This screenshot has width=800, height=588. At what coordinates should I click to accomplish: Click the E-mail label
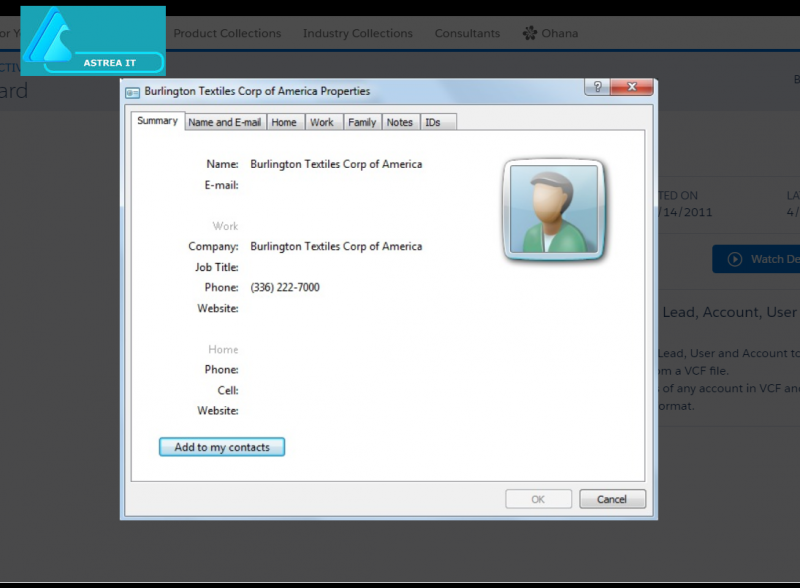[x=221, y=185]
